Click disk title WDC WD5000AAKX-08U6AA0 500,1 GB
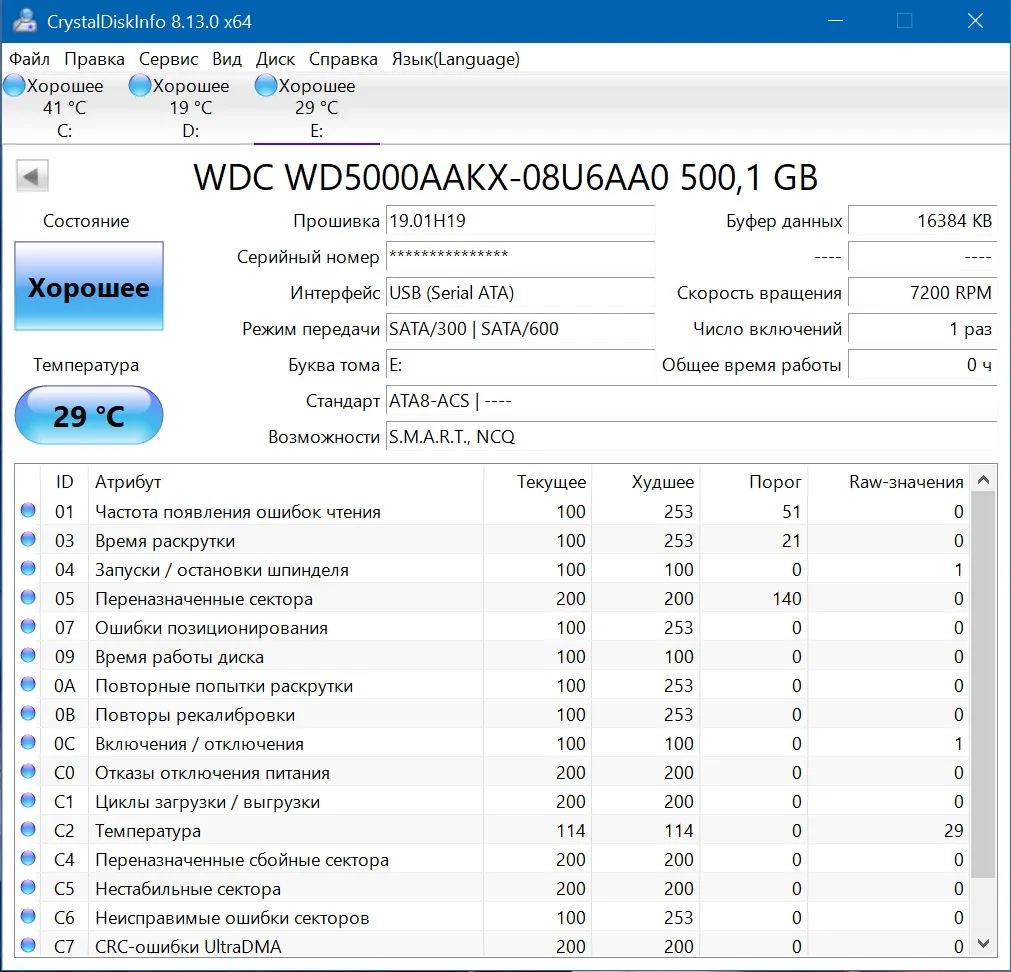The height and width of the screenshot is (972, 1011). 506,177
